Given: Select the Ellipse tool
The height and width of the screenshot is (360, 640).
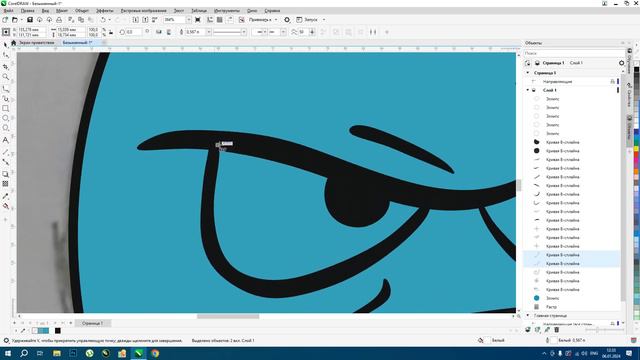Looking at the screenshot, I should tap(5, 118).
